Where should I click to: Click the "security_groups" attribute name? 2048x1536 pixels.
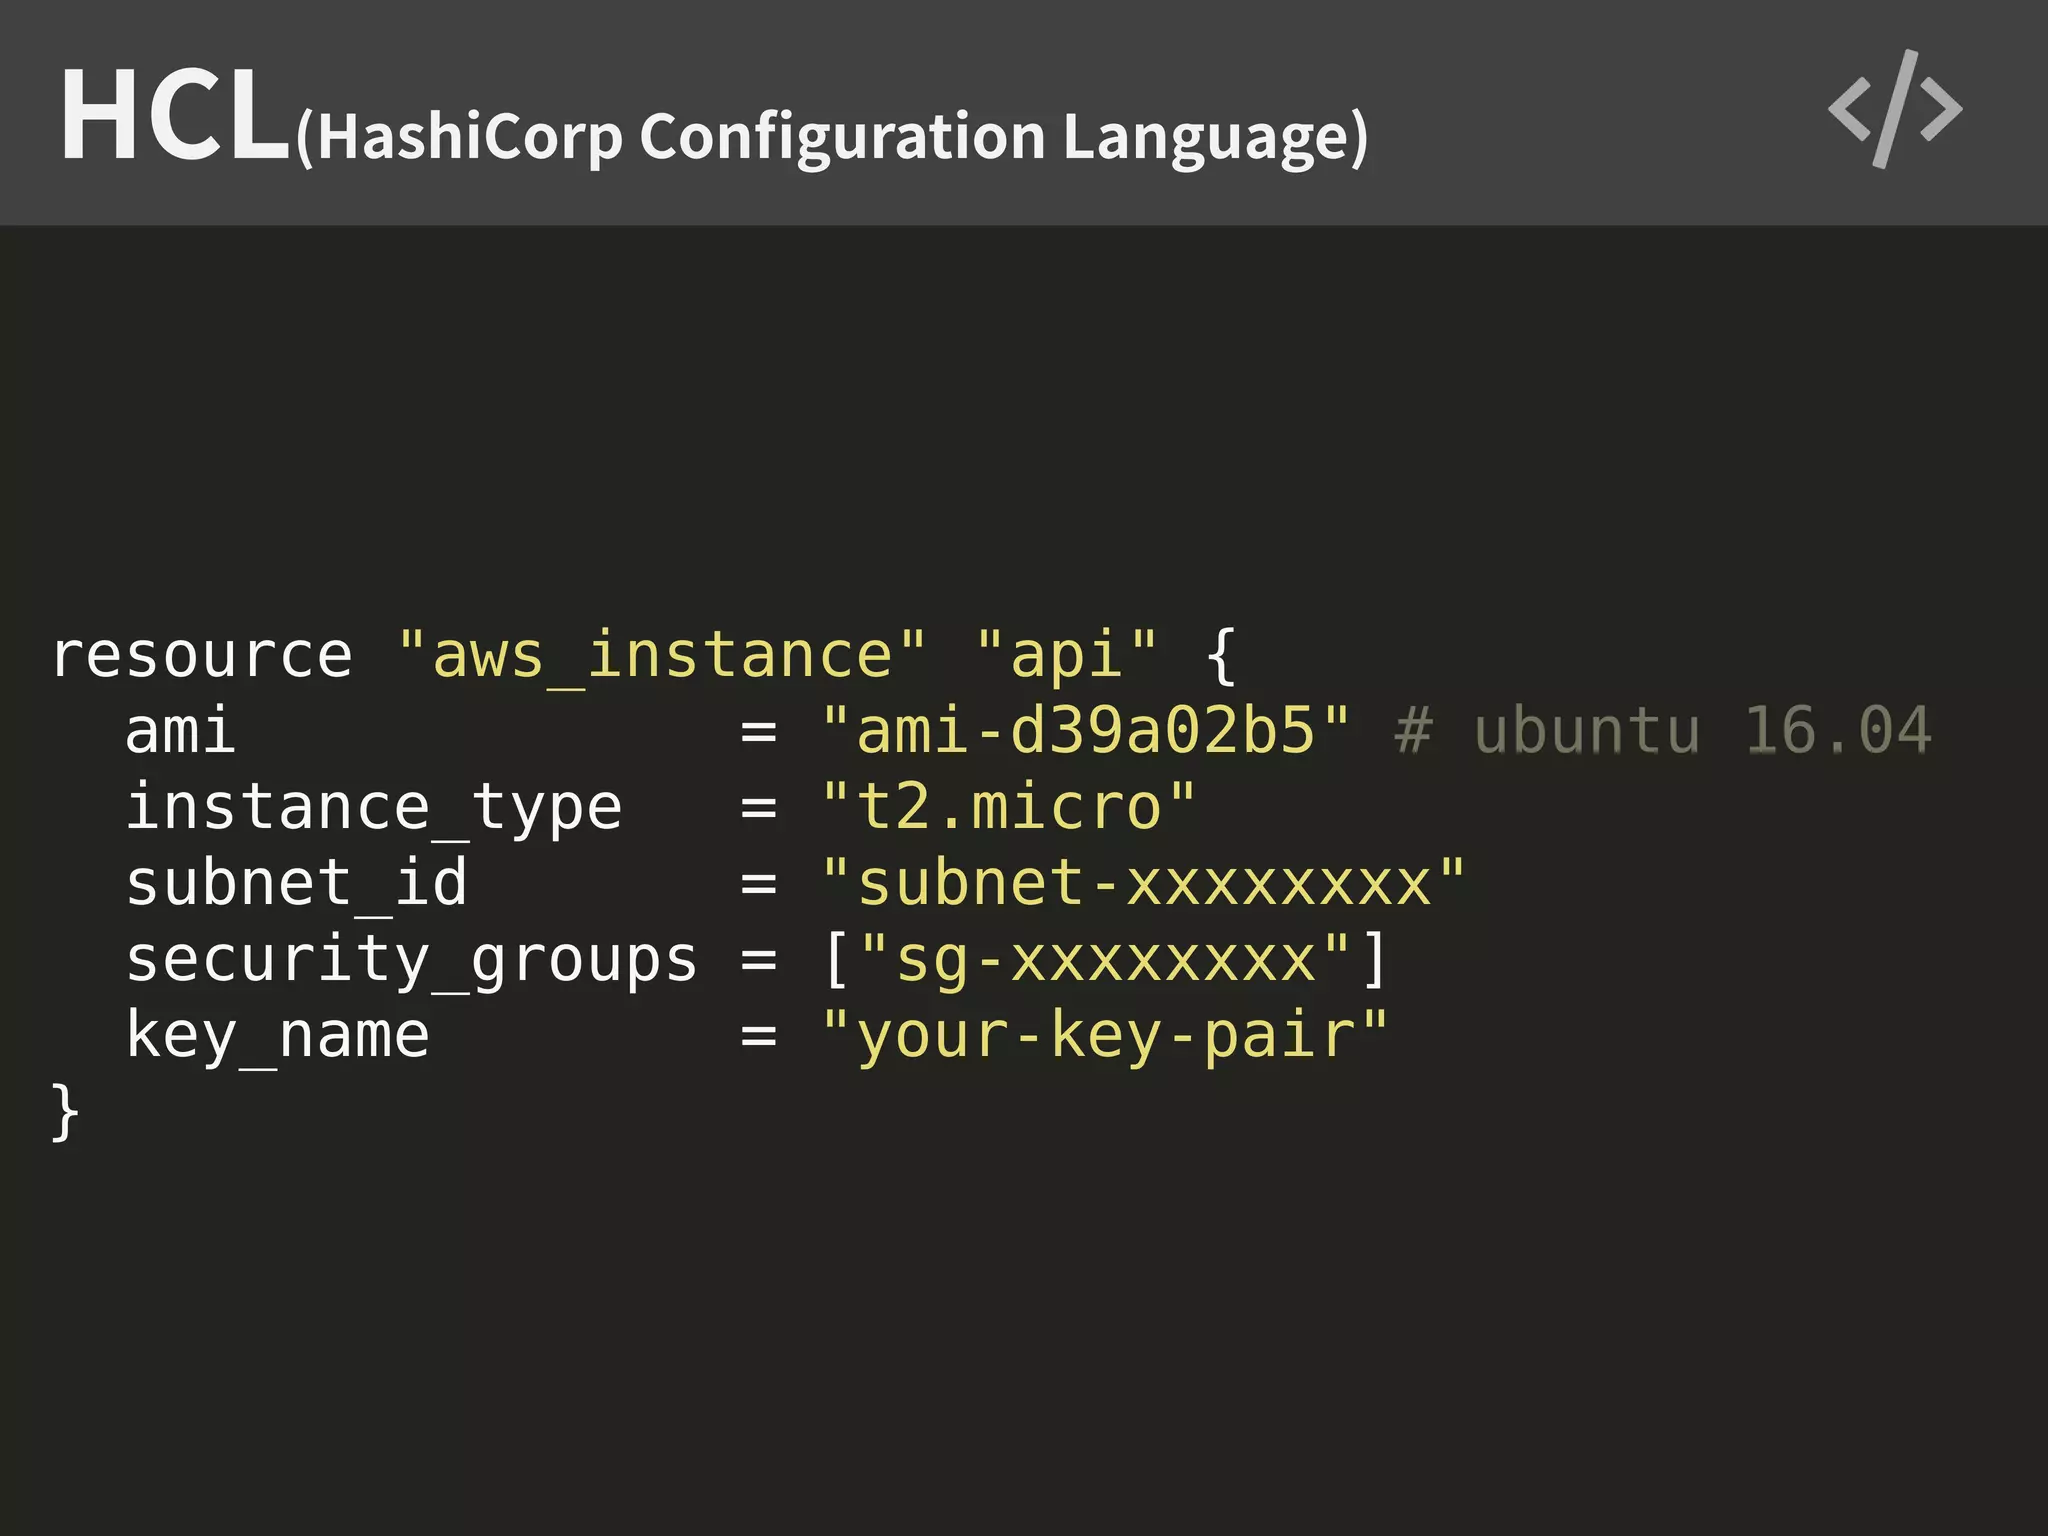click(412, 962)
